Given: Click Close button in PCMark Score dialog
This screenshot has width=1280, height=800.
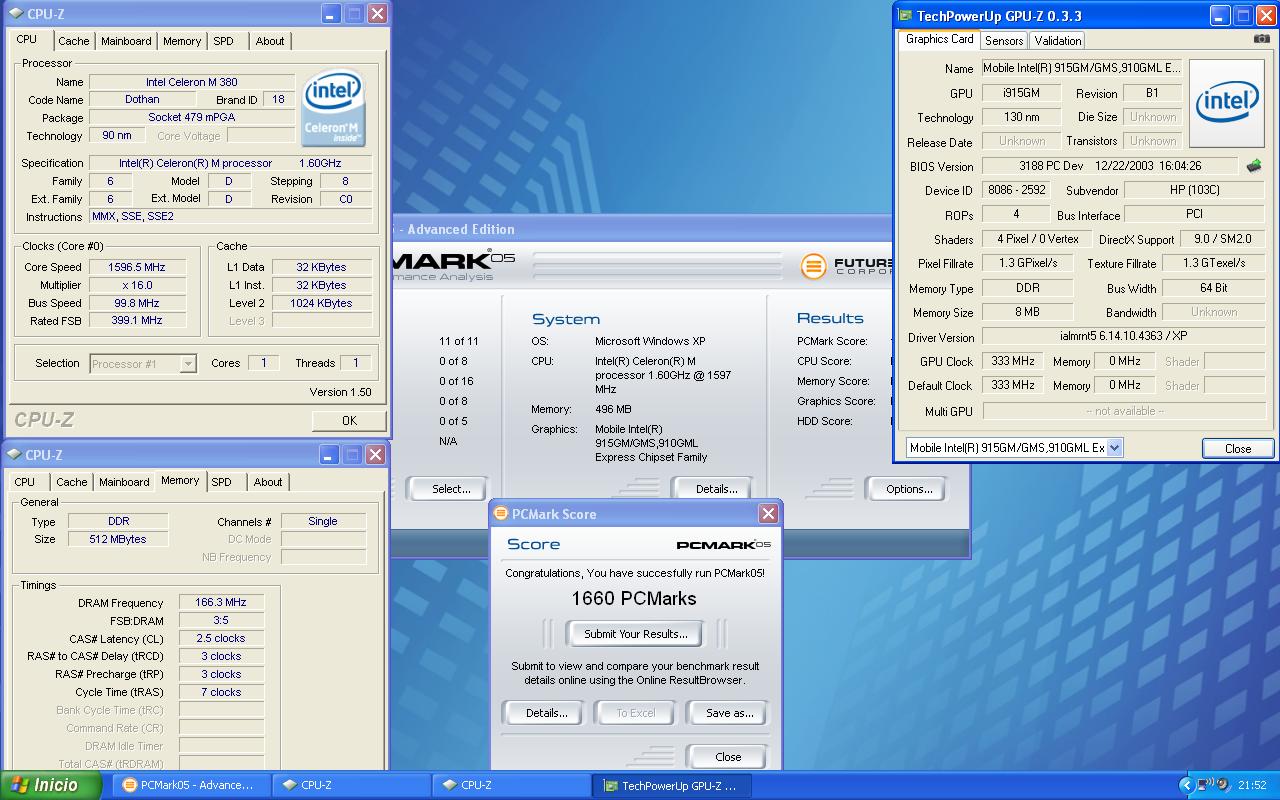Looking at the screenshot, I should pyautogui.click(x=728, y=757).
